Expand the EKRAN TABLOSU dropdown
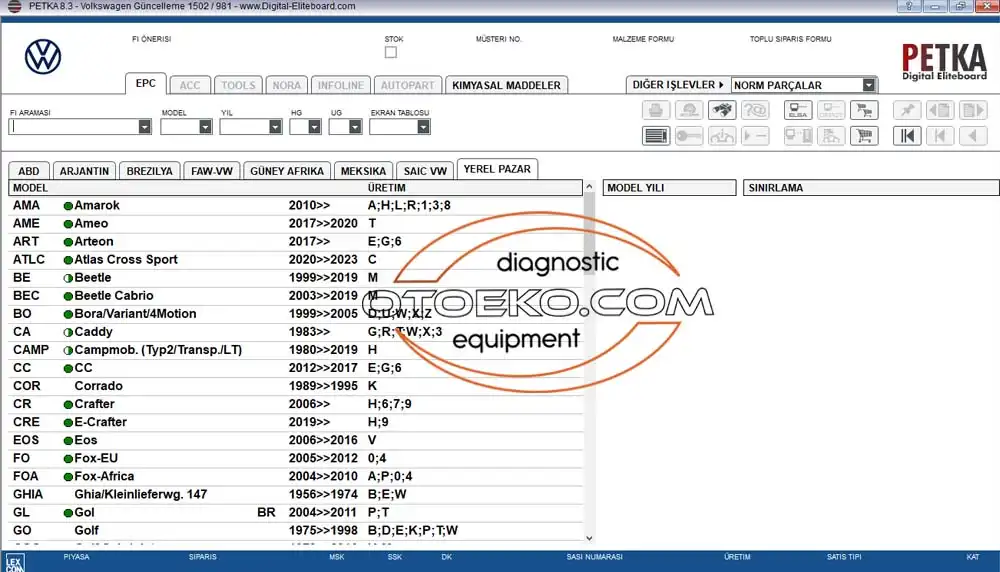The image size is (1000, 572). coord(423,127)
